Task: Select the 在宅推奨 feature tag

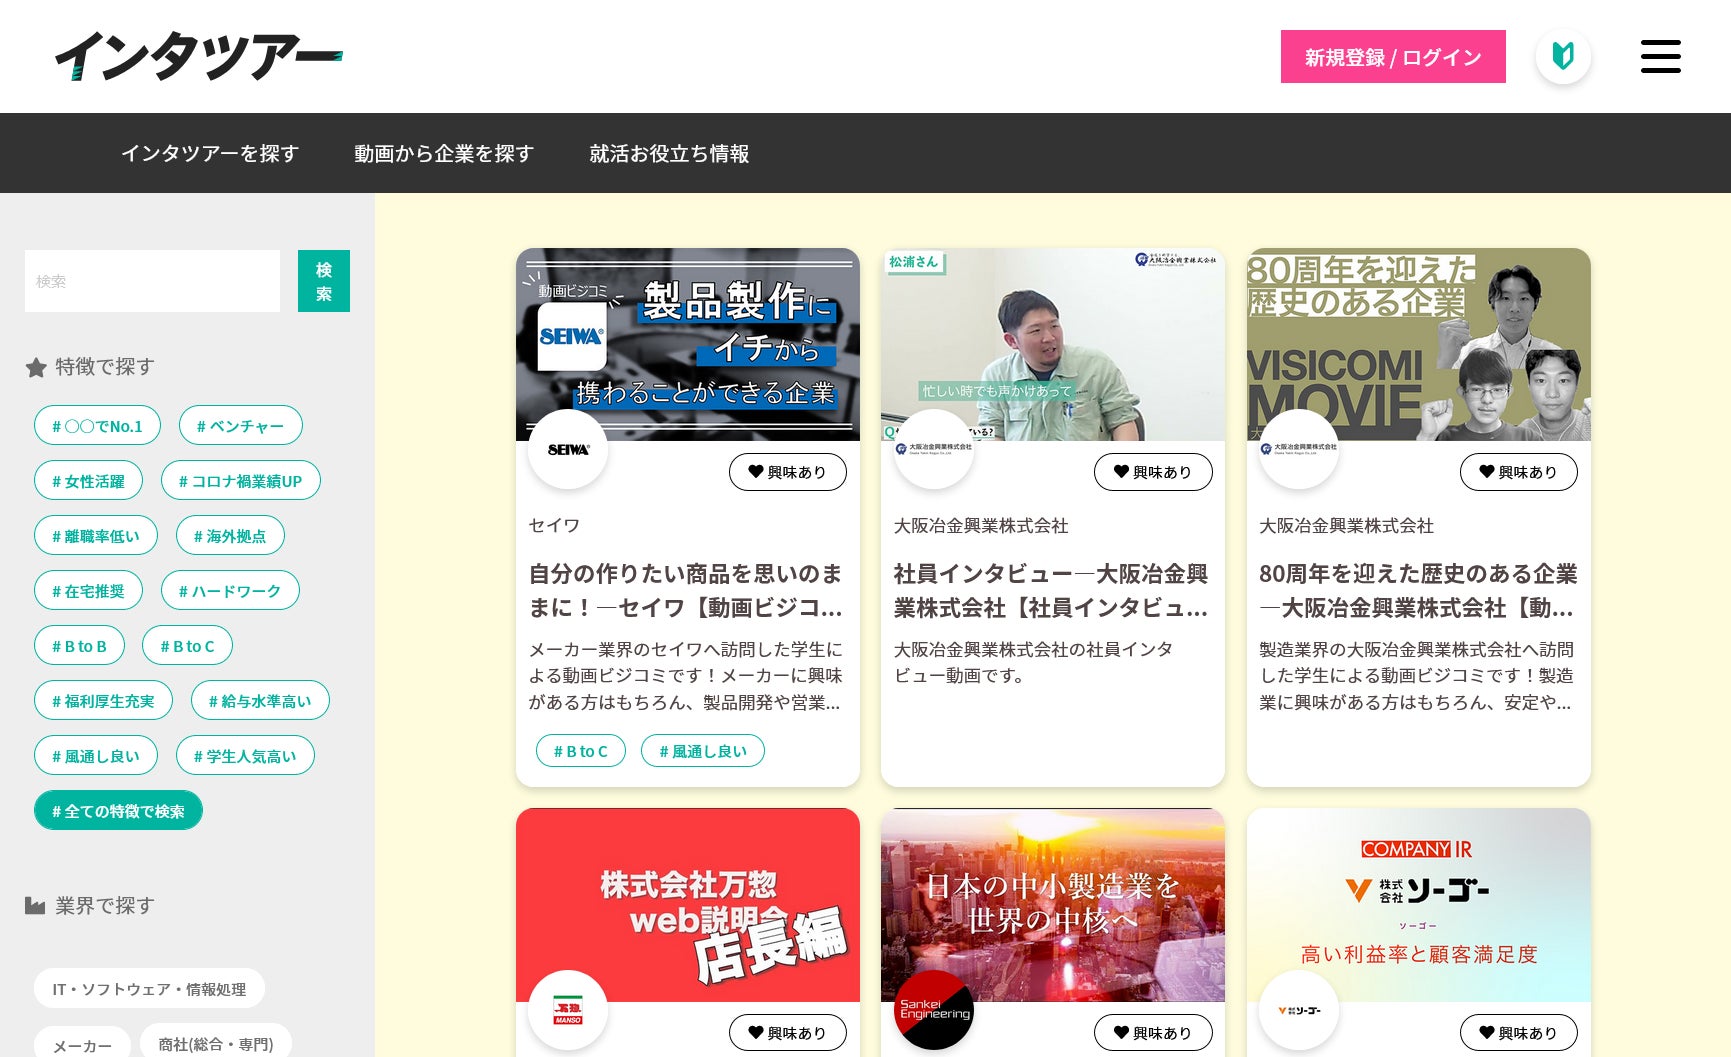Action: pyautogui.click(x=88, y=591)
